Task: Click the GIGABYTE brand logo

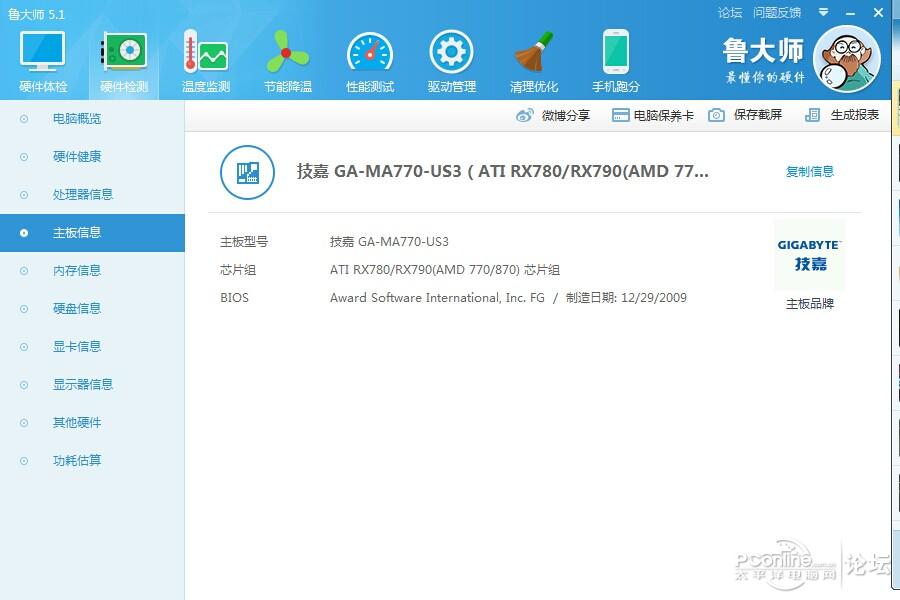Action: 809,255
